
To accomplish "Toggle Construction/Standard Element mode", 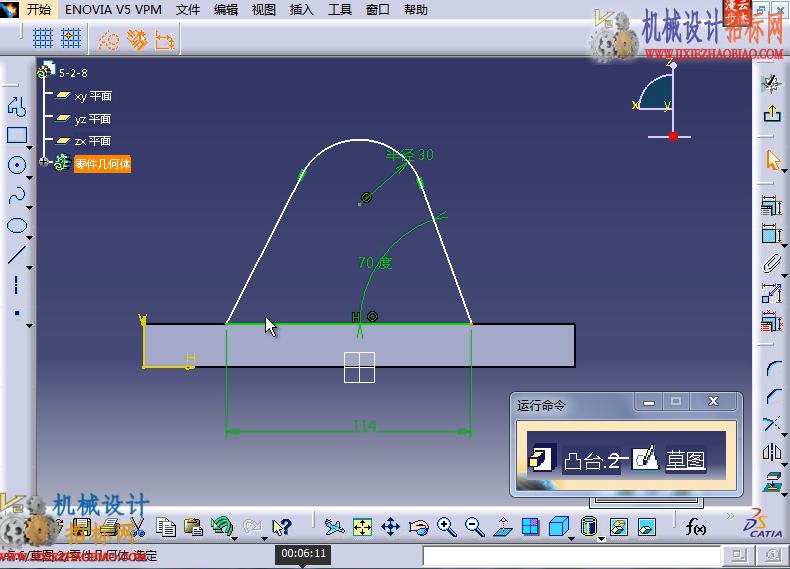I will (x=108, y=40).
